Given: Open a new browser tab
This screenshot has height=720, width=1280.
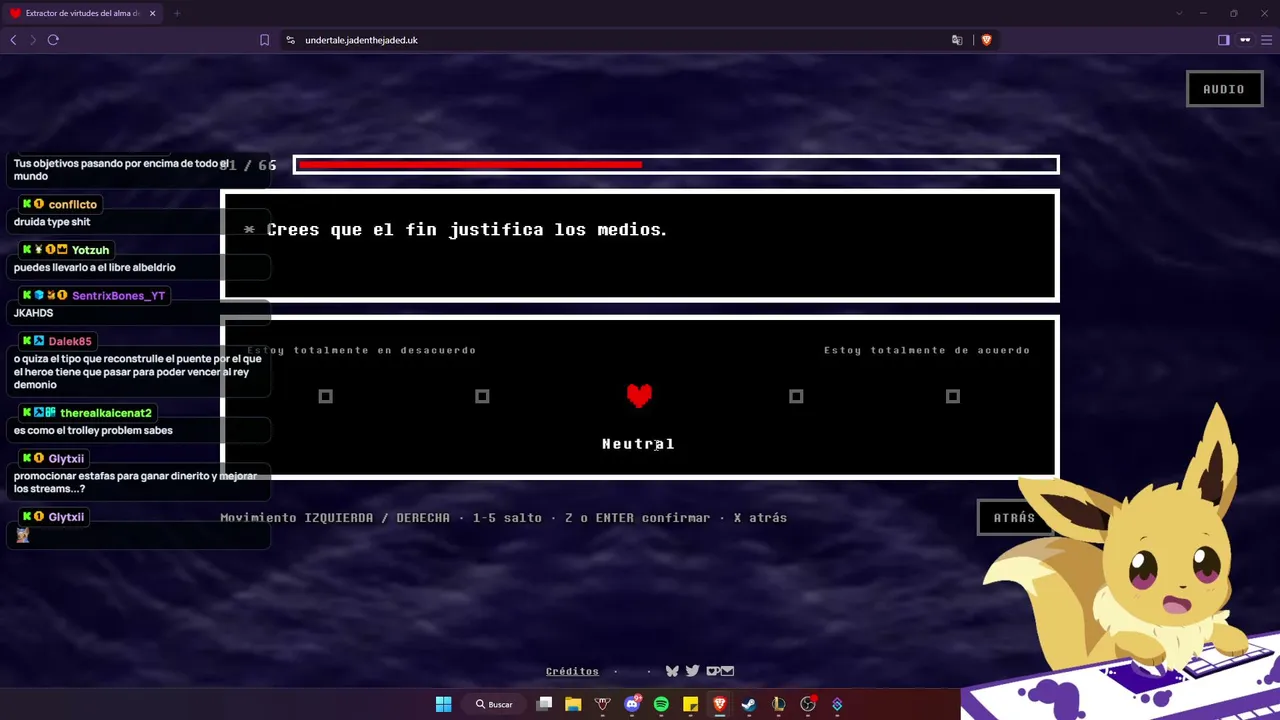Looking at the screenshot, I should [176, 13].
